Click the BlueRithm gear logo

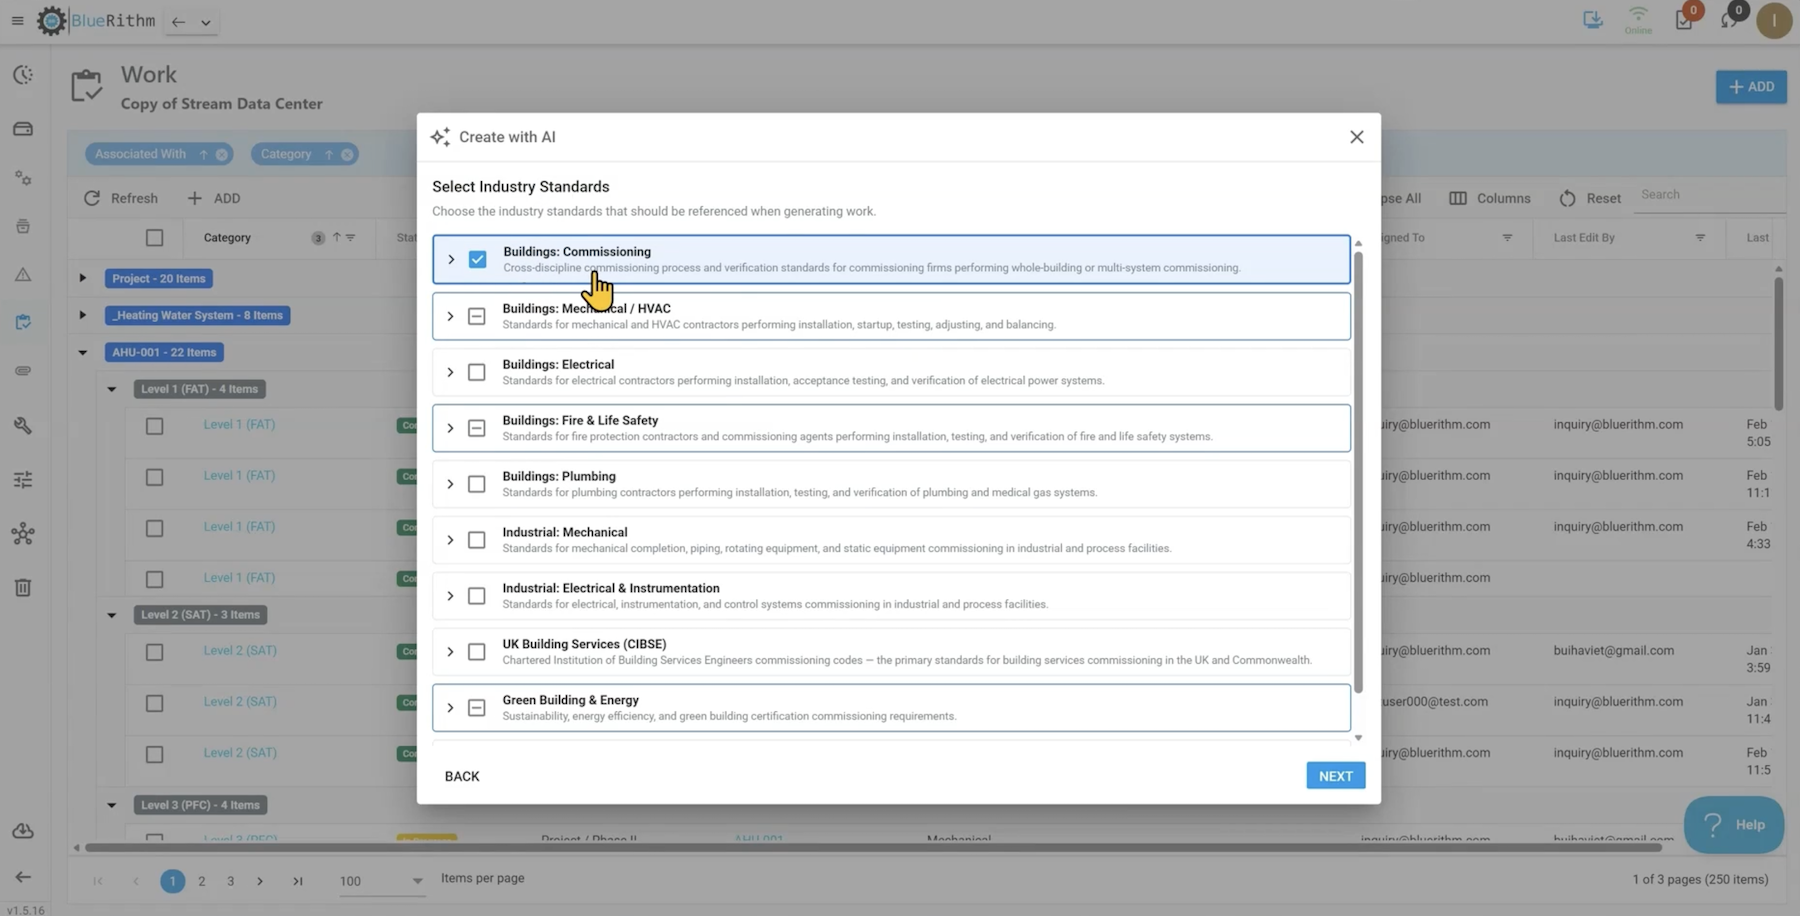coord(52,21)
